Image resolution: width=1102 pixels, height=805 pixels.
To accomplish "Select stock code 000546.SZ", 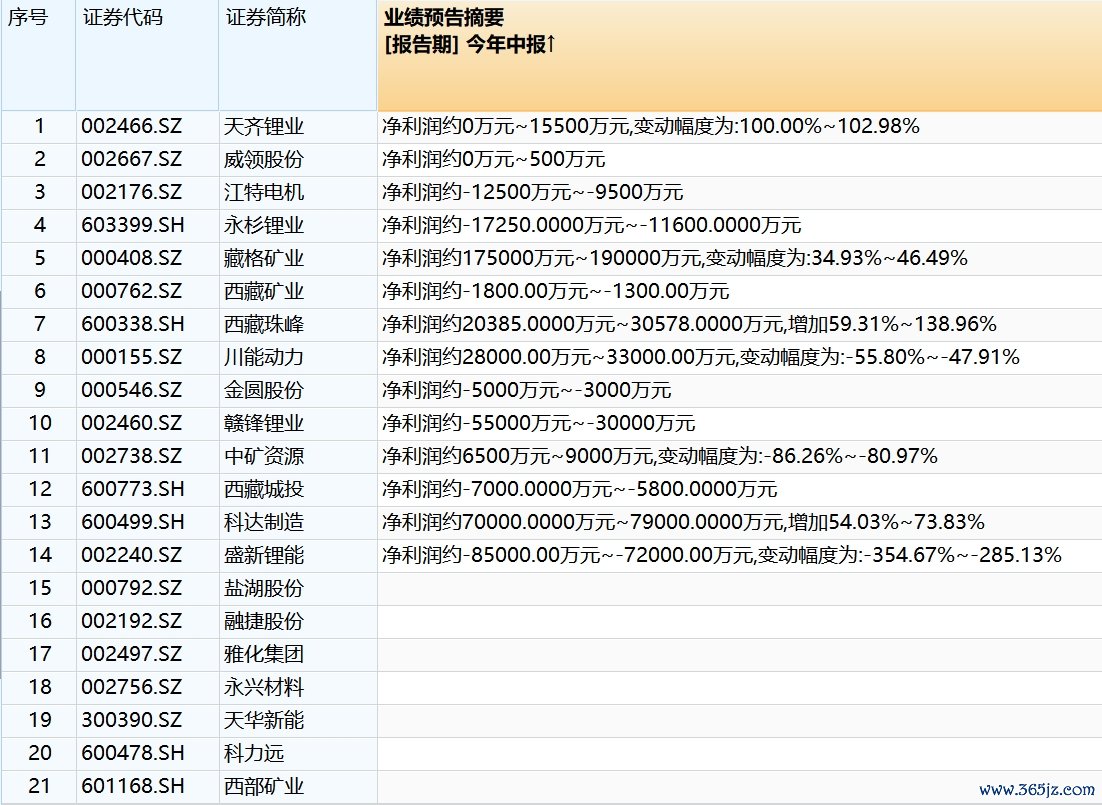I will point(131,390).
